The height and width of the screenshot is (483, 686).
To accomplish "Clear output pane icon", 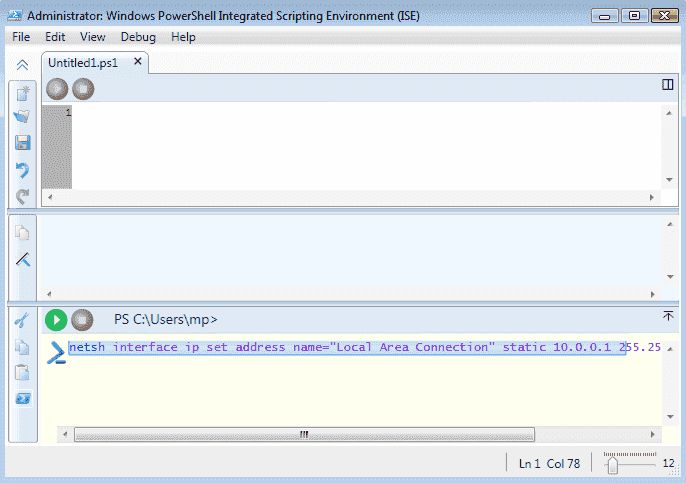I will pyautogui.click(x=23, y=259).
